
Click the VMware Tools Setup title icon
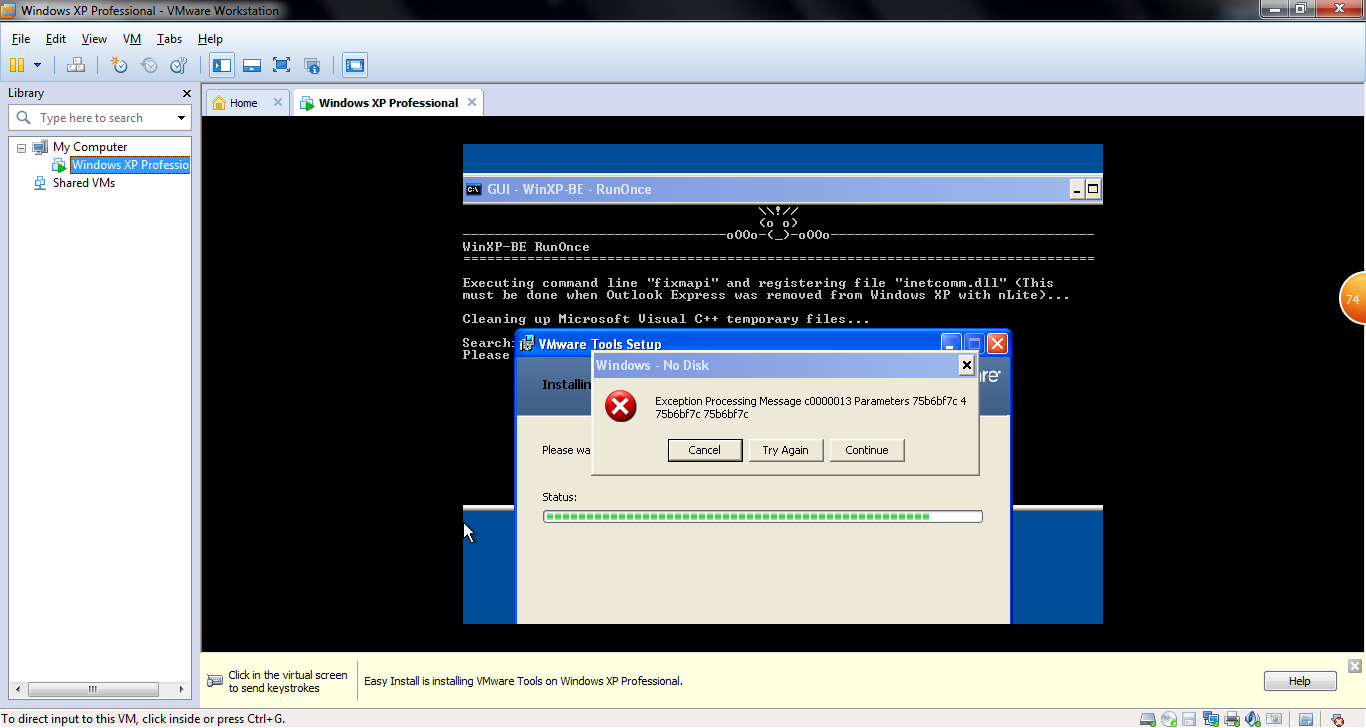(526, 344)
